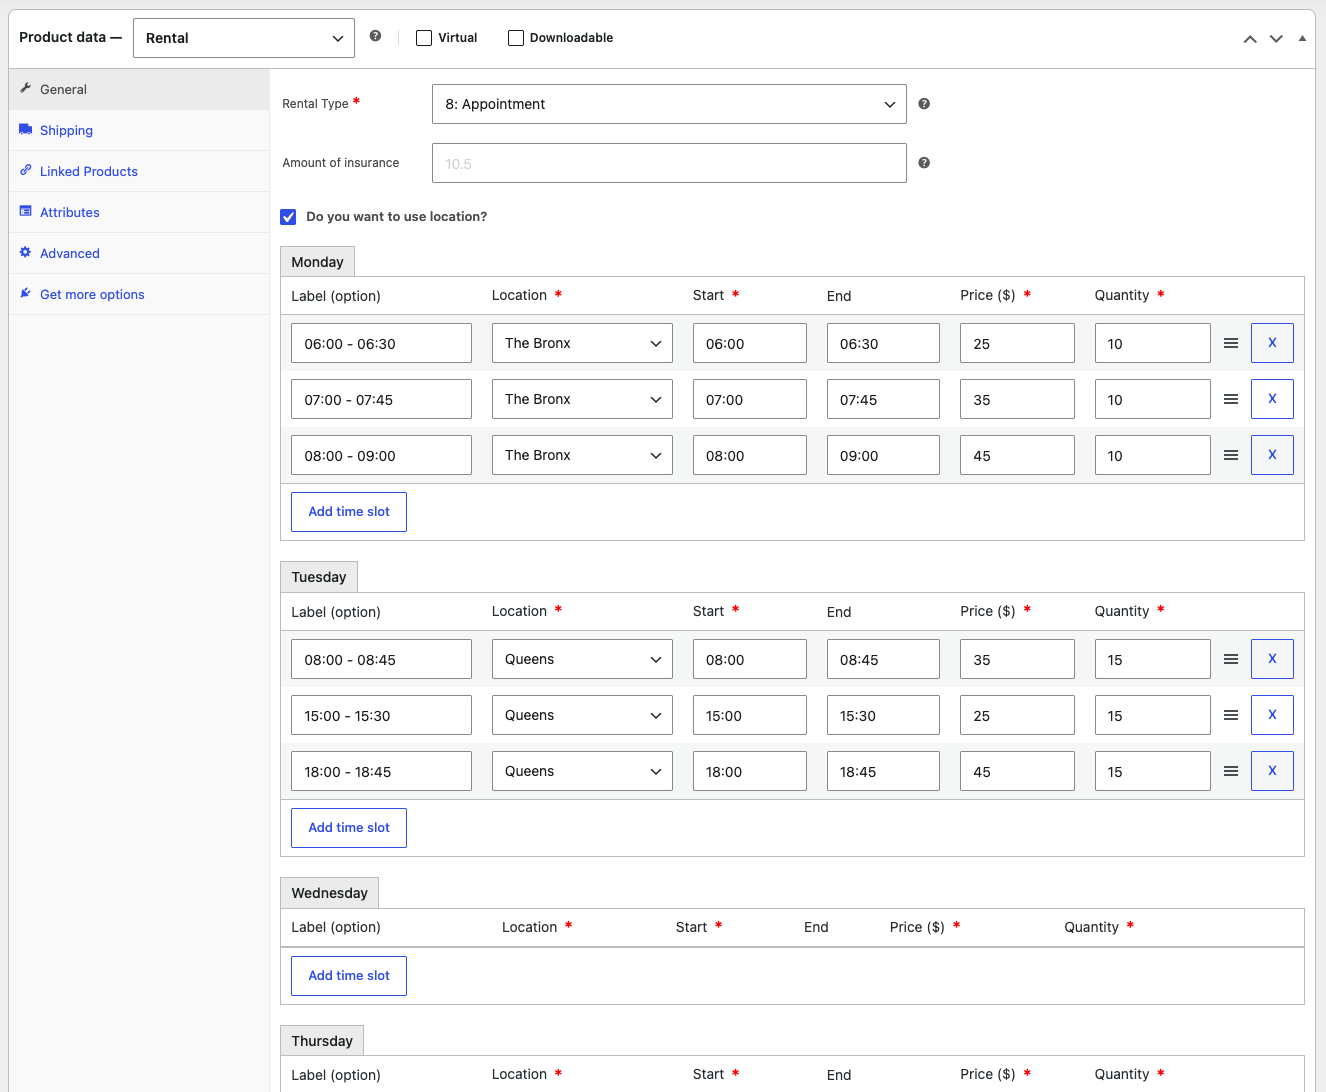This screenshot has height=1092, width=1326.
Task: Edit Monday price field with 25
Action: click(1017, 343)
